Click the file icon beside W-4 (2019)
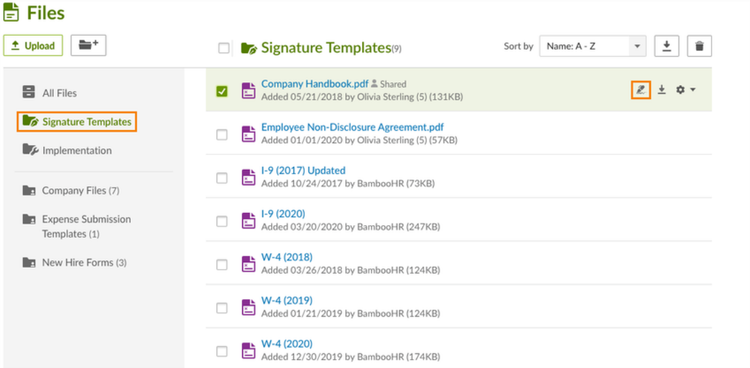The height and width of the screenshot is (368, 750). point(248,308)
